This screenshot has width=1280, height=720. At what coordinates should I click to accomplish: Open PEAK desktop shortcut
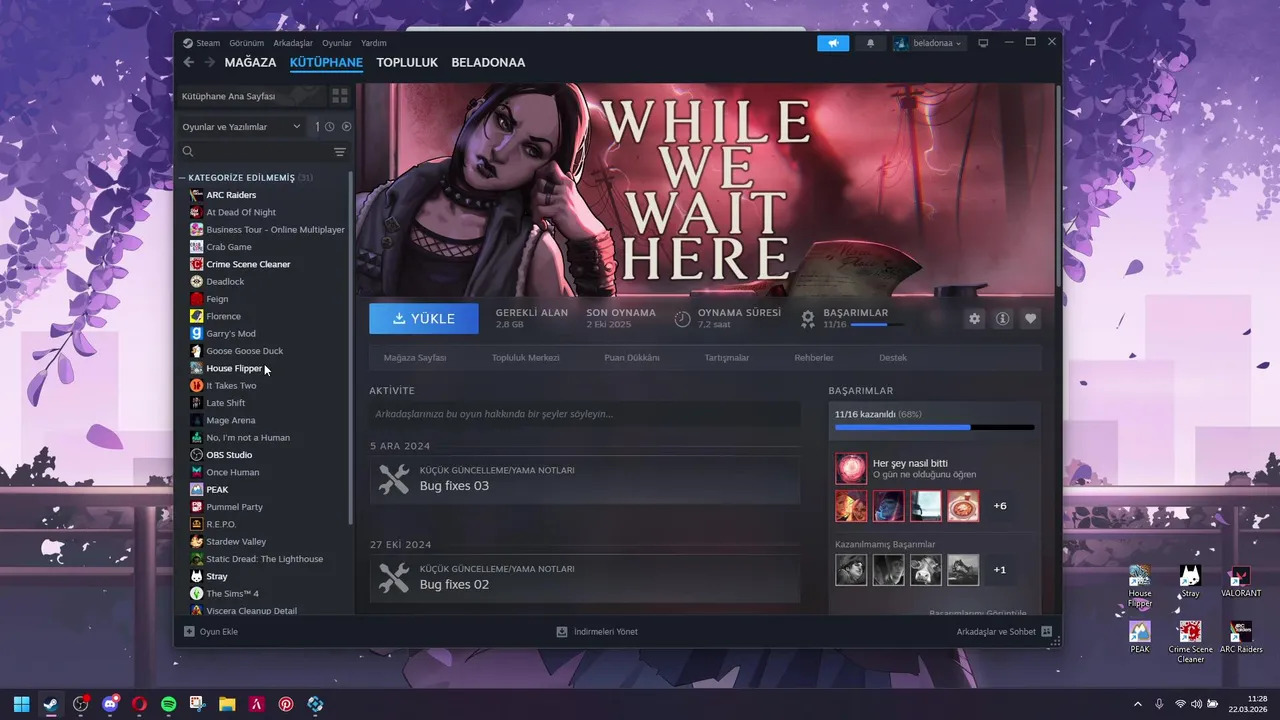[x=1140, y=637]
